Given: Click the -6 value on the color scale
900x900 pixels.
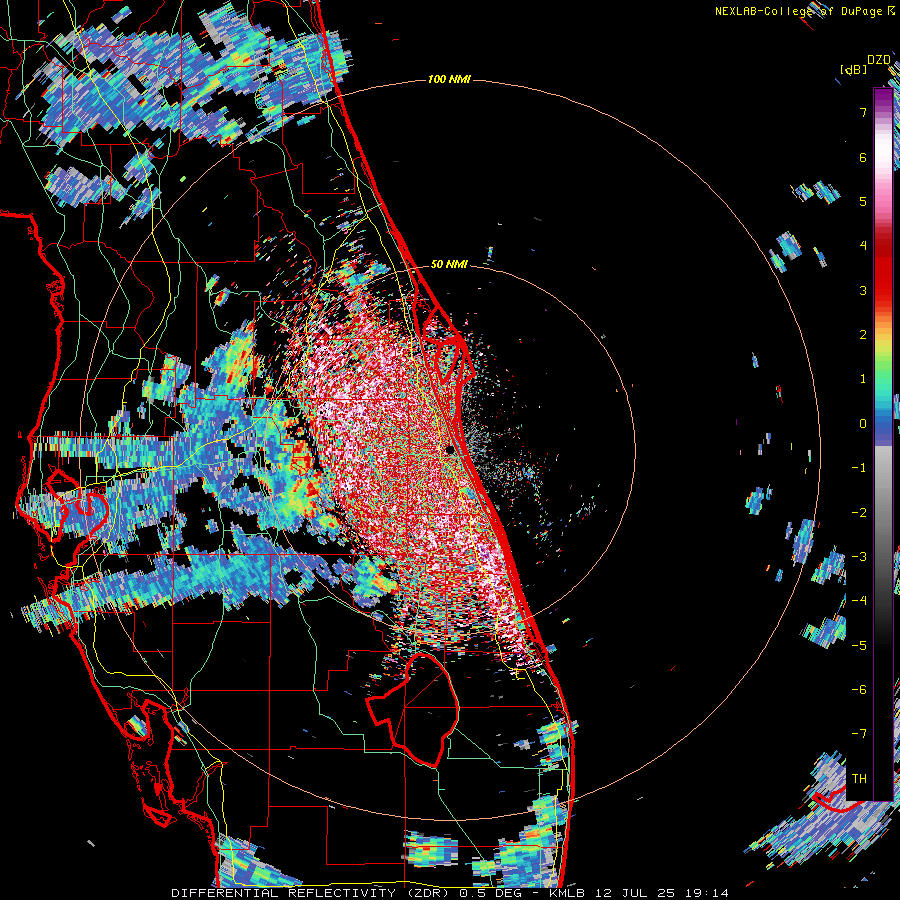Looking at the screenshot, I should point(859,690).
